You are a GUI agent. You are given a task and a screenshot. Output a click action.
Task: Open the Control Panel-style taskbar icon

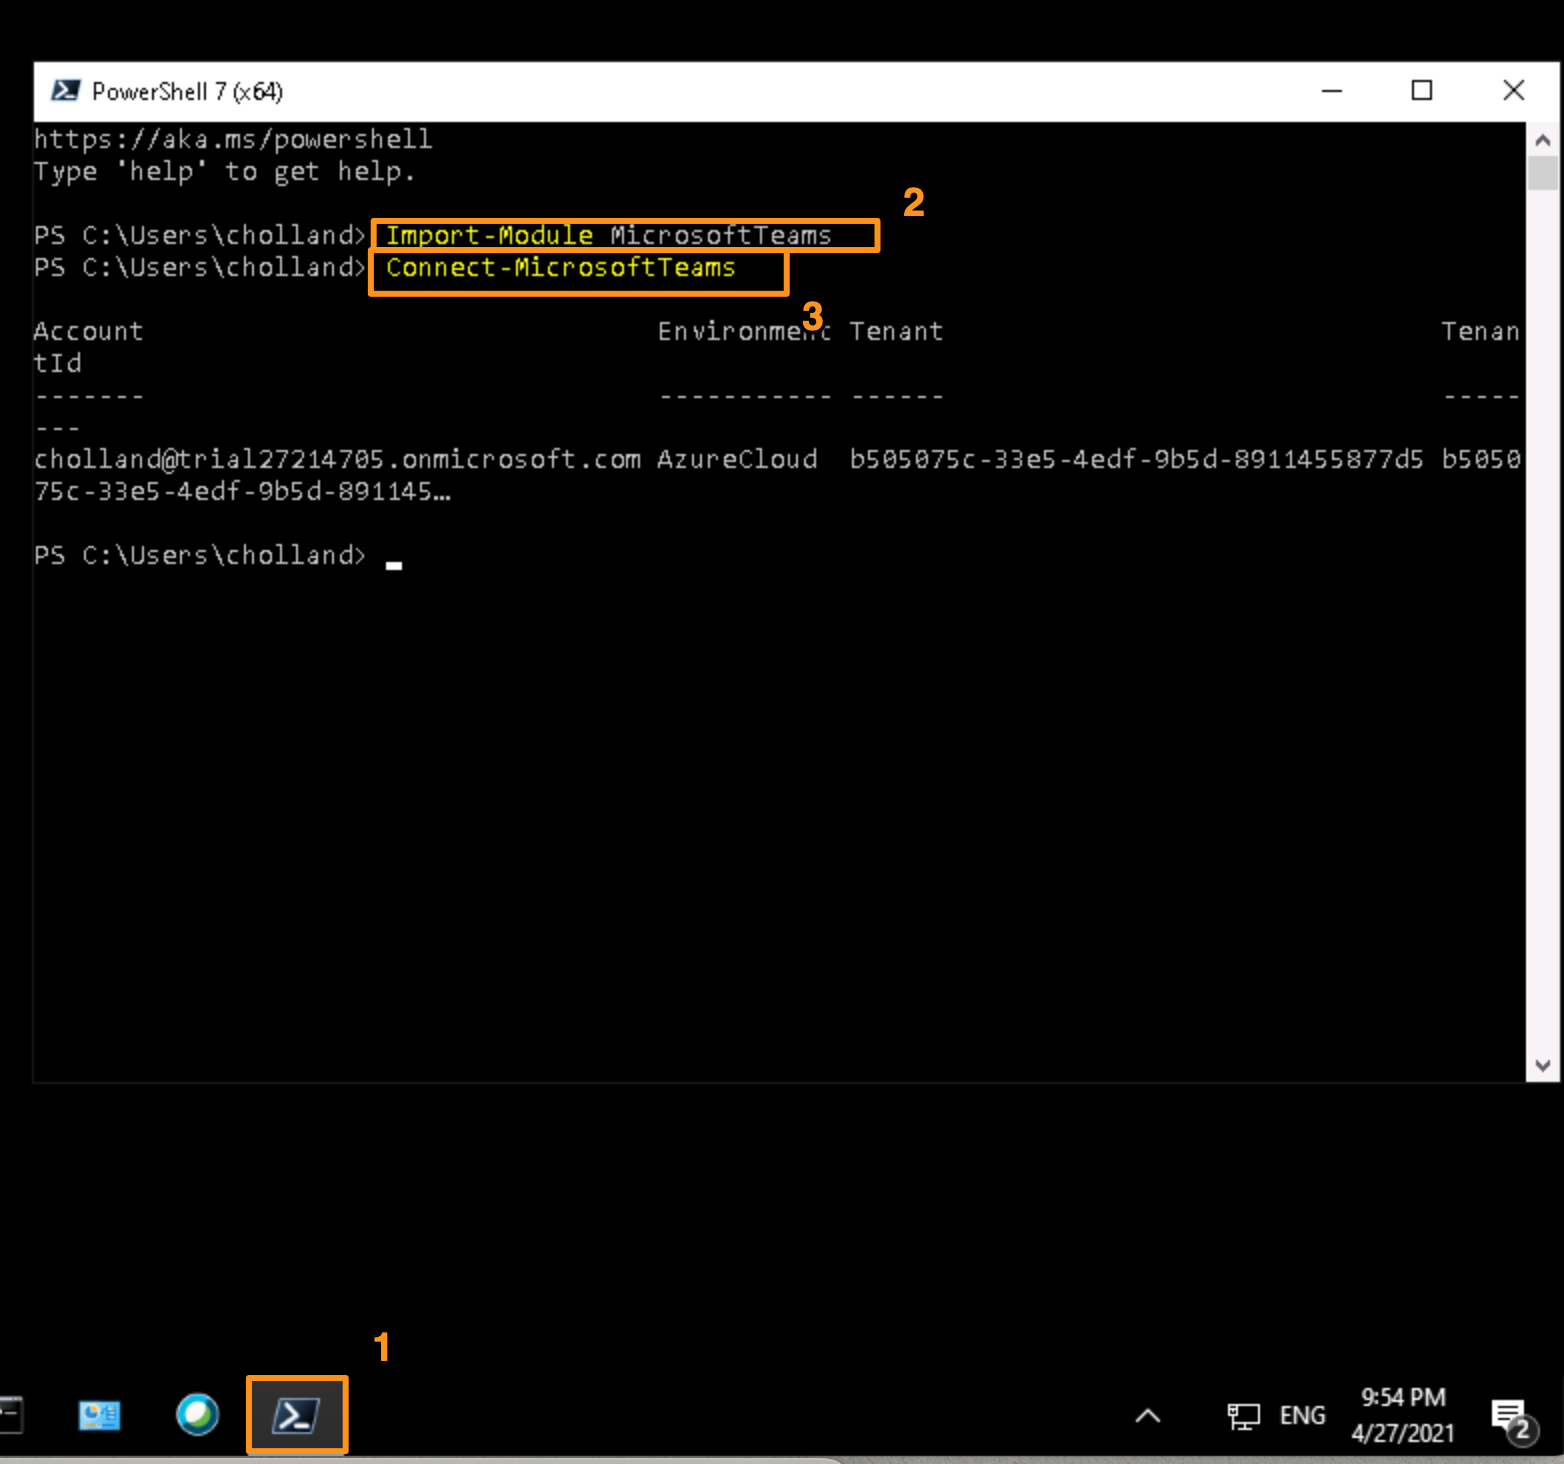click(x=99, y=1415)
